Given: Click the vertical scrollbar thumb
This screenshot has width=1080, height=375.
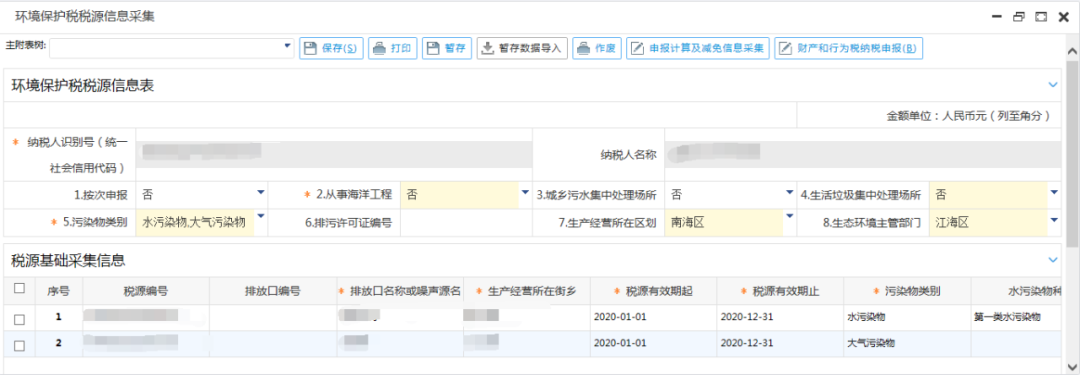Looking at the screenshot, I should 1072,153.
